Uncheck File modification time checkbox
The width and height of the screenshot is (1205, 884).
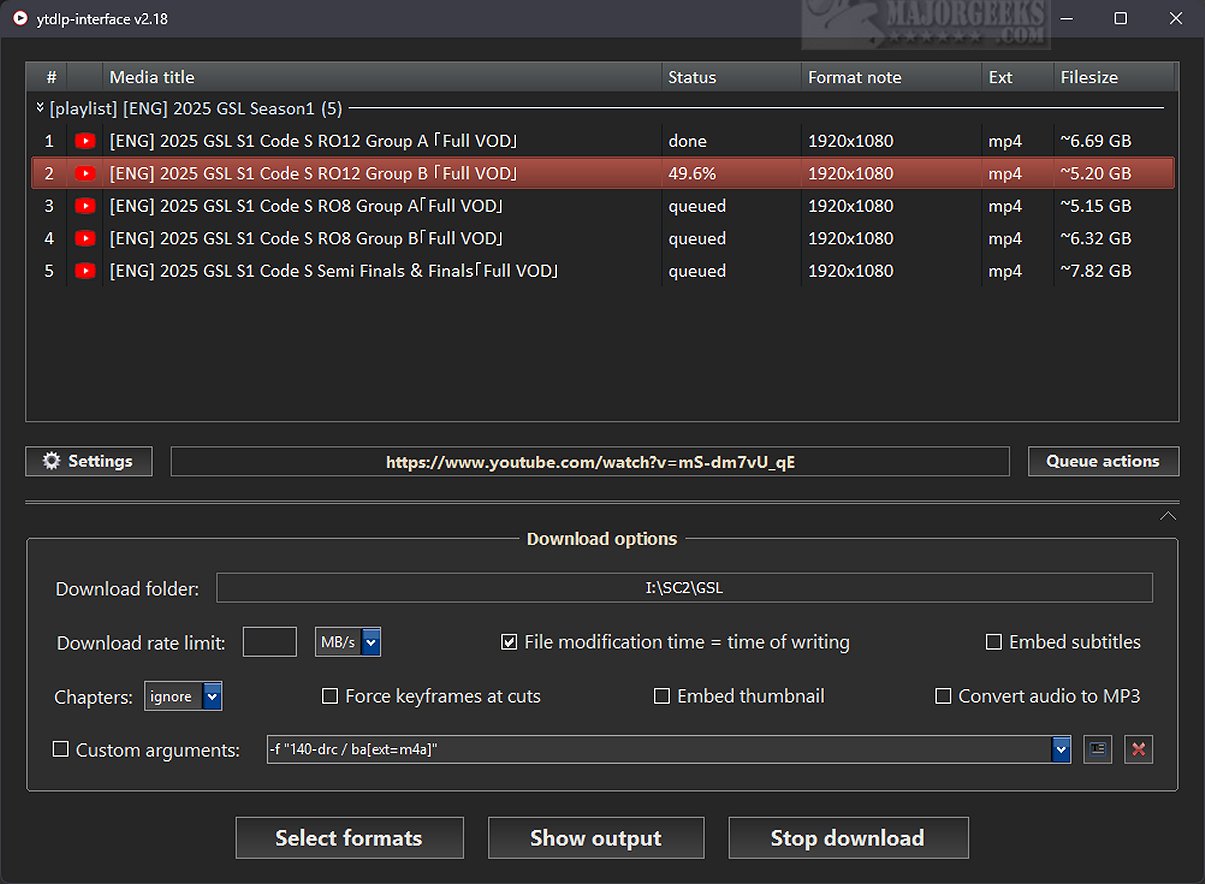[509, 642]
